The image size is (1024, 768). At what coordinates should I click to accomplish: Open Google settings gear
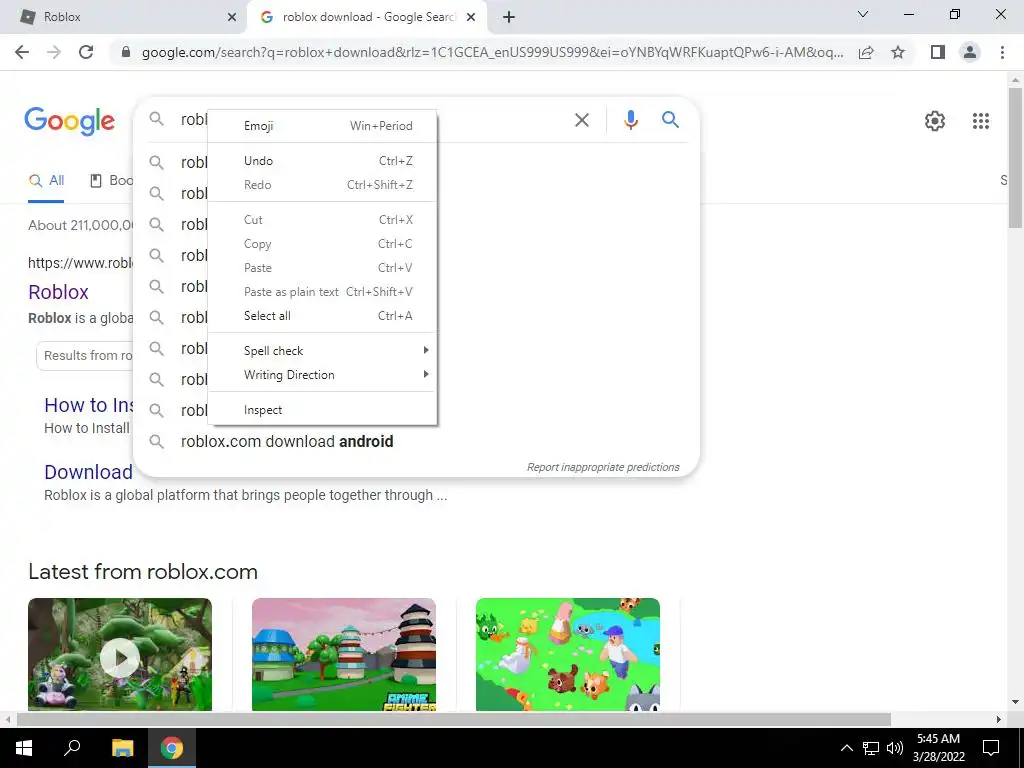935,121
